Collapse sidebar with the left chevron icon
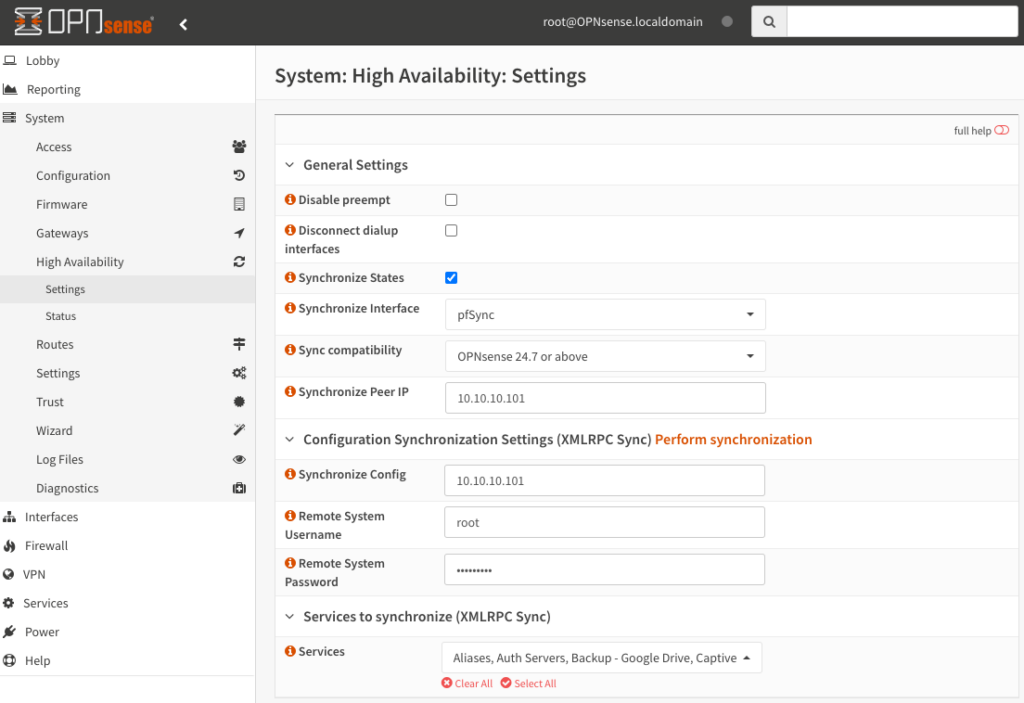This screenshot has height=703, width=1024. click(184, 24)
